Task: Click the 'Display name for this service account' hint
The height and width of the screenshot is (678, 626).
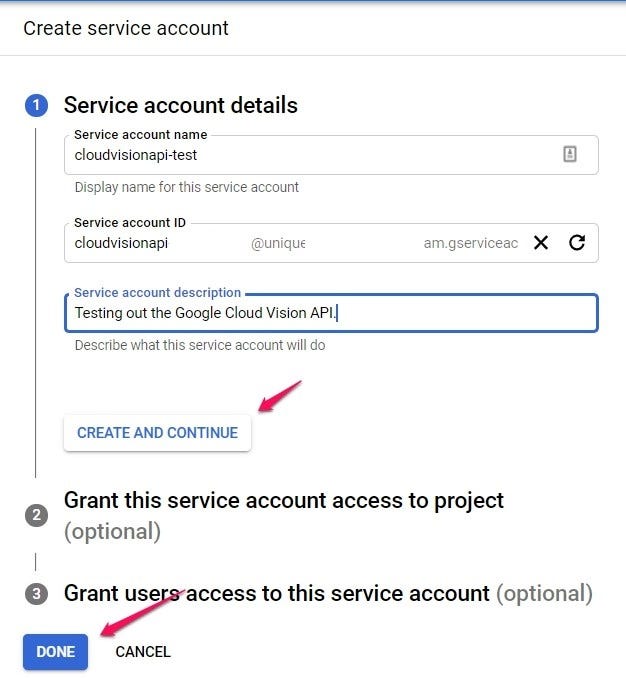Action: click(x=187, y=187)
